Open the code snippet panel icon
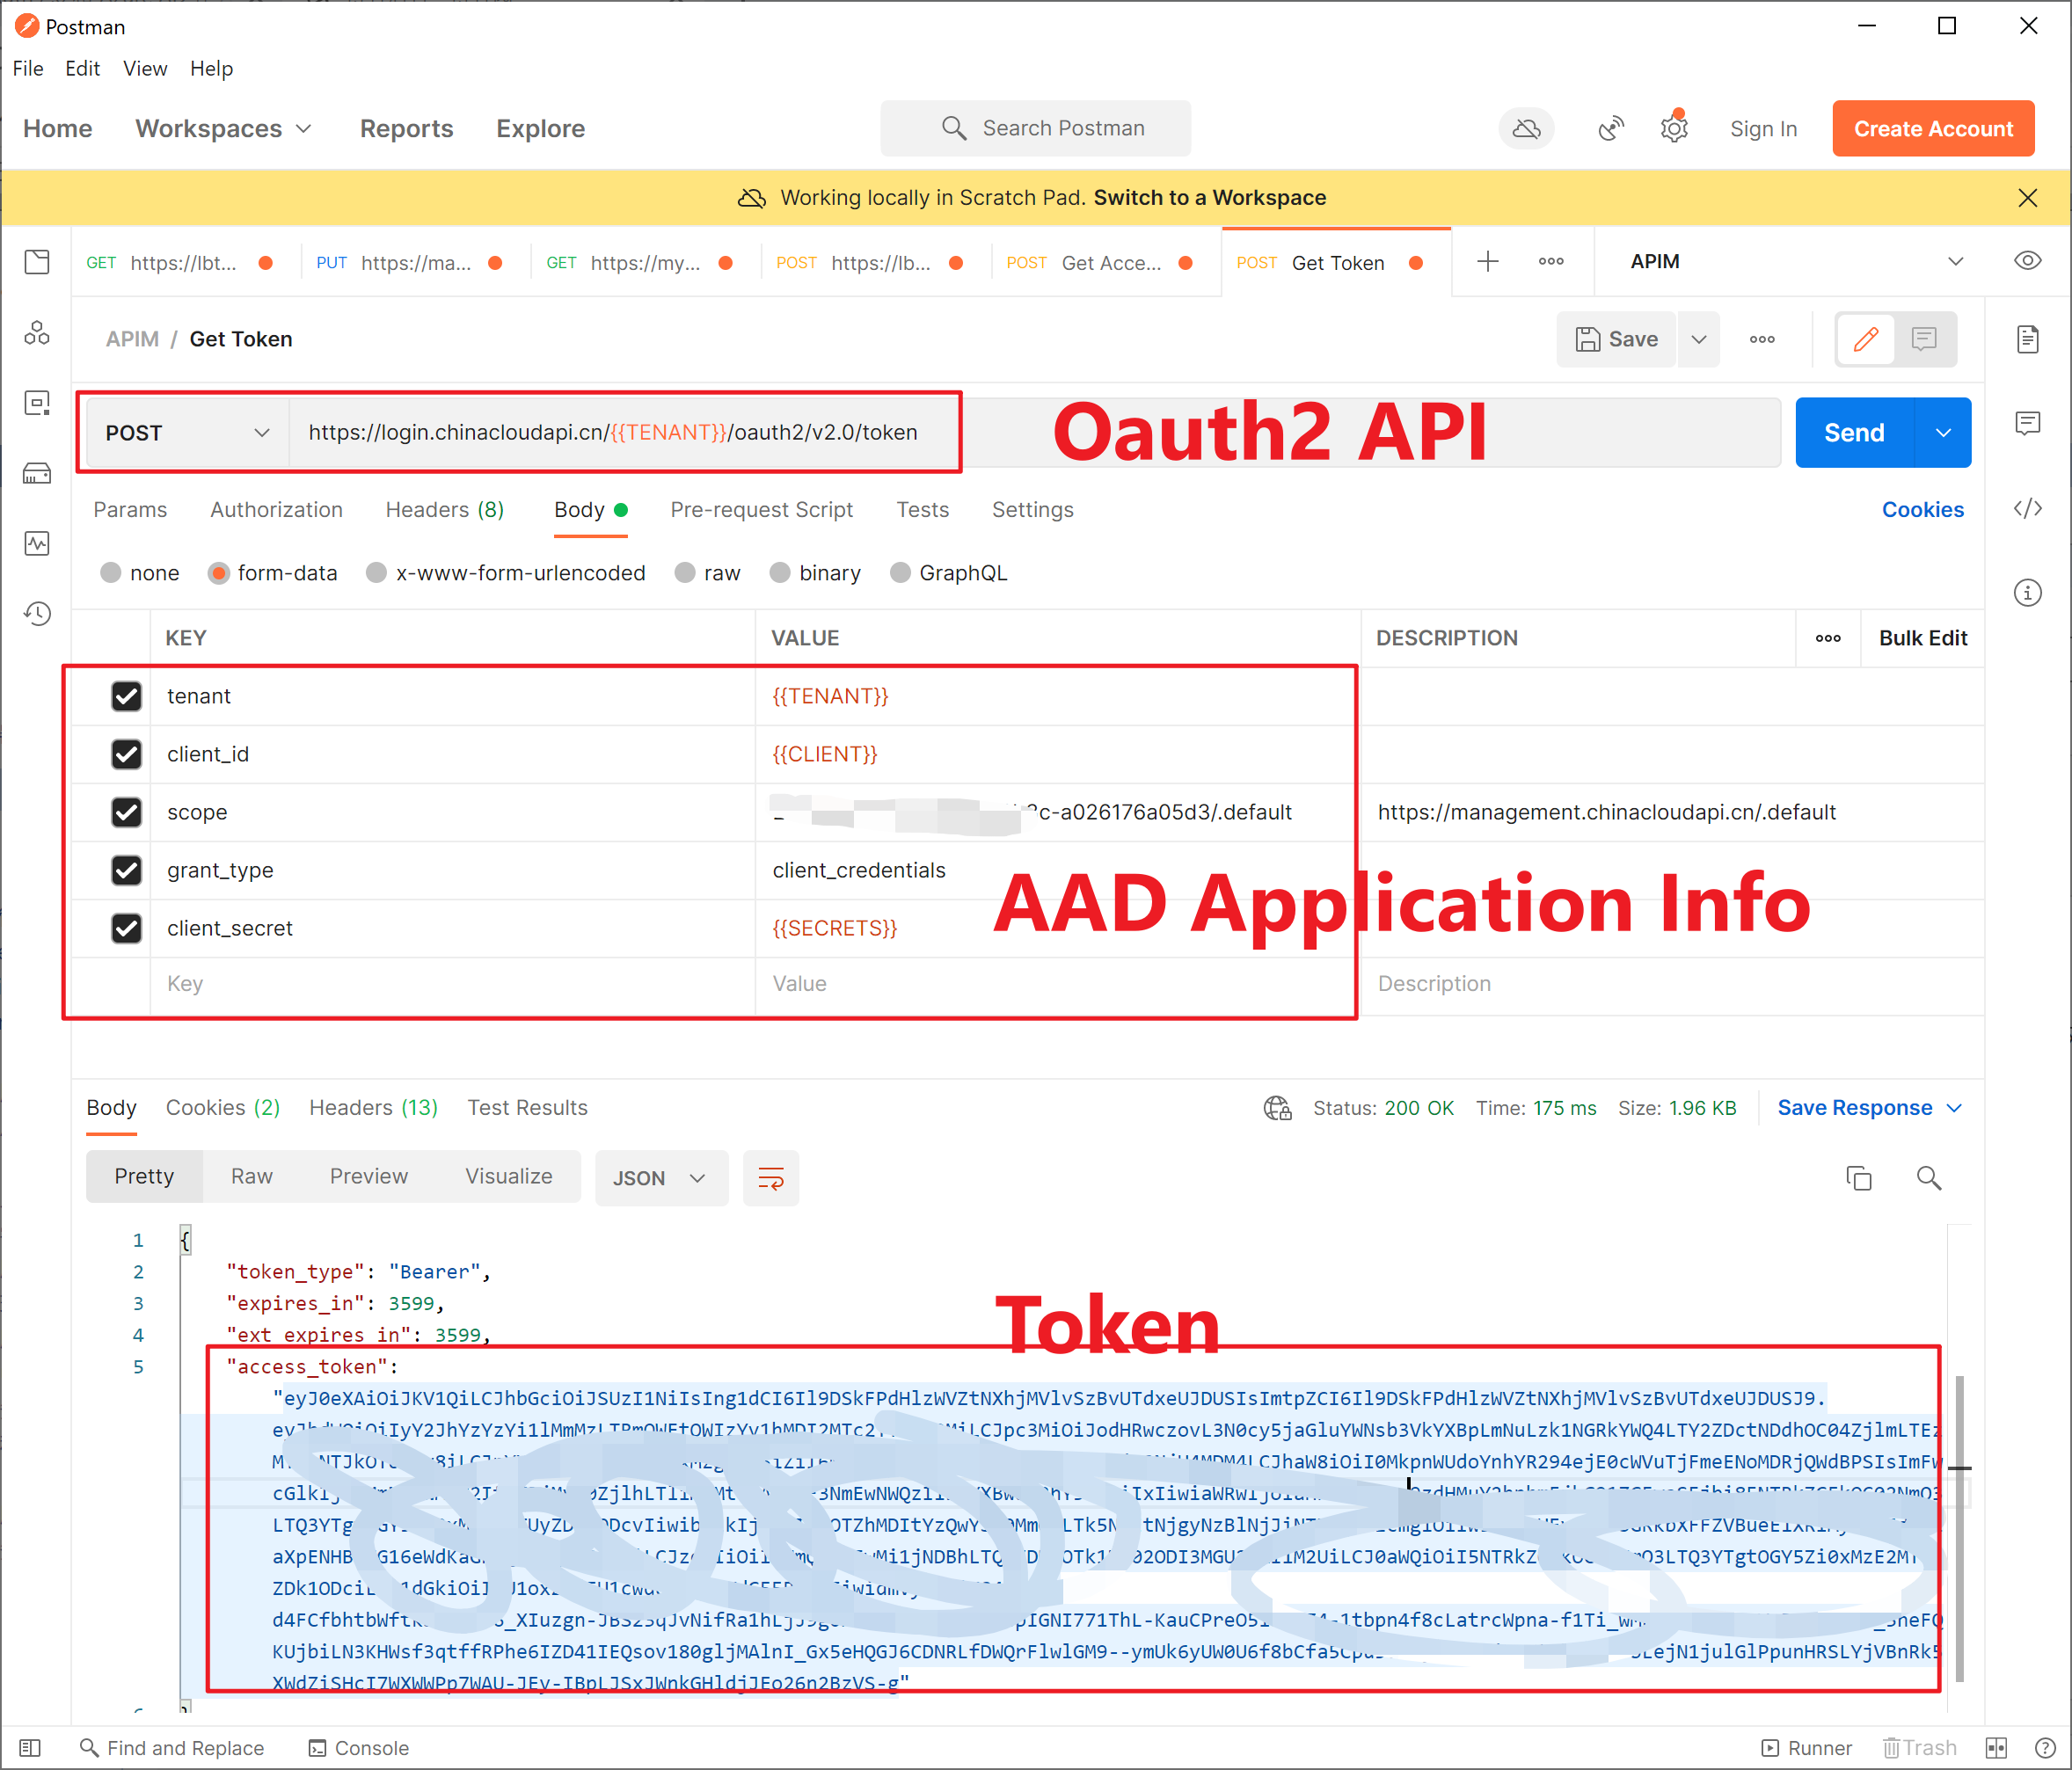 [x=2027, y=509]
